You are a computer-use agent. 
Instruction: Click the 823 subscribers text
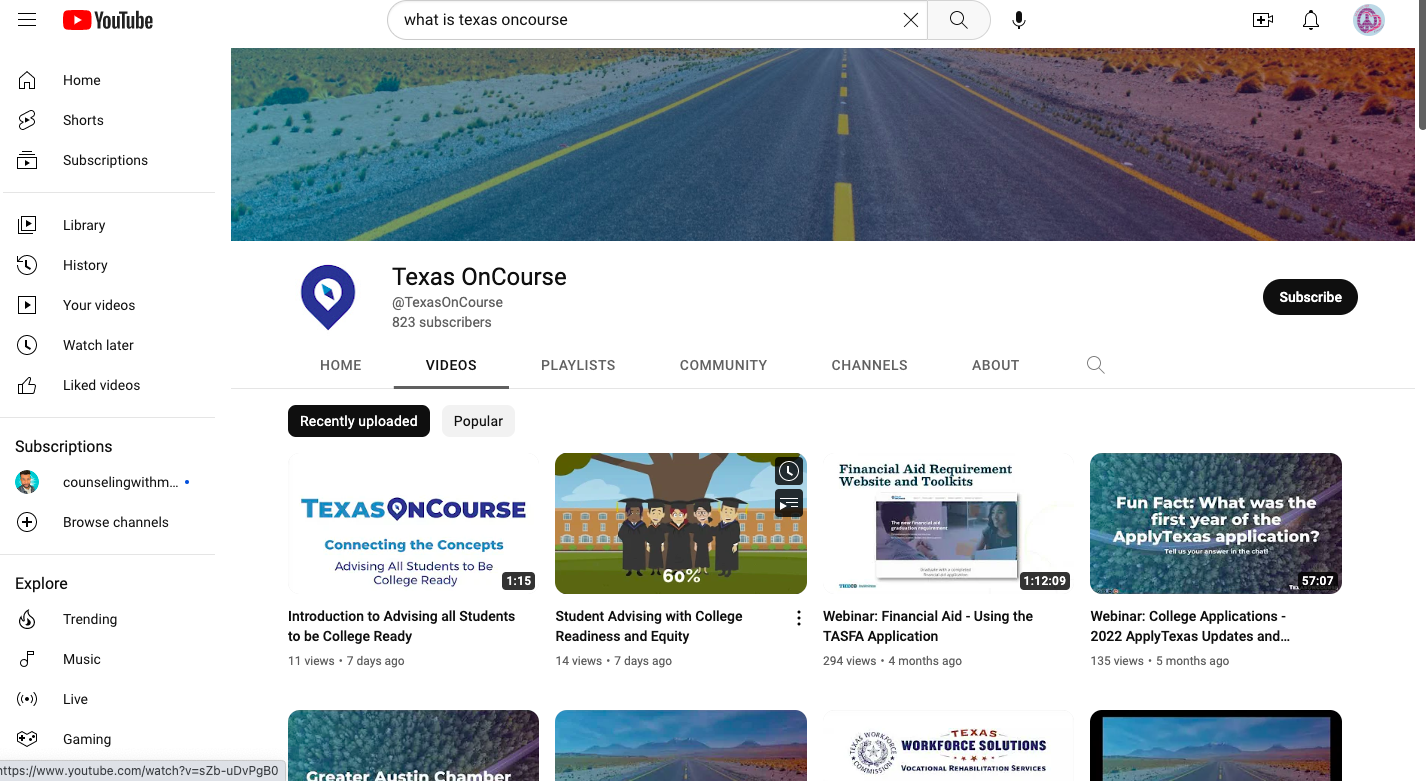point(442,322)
